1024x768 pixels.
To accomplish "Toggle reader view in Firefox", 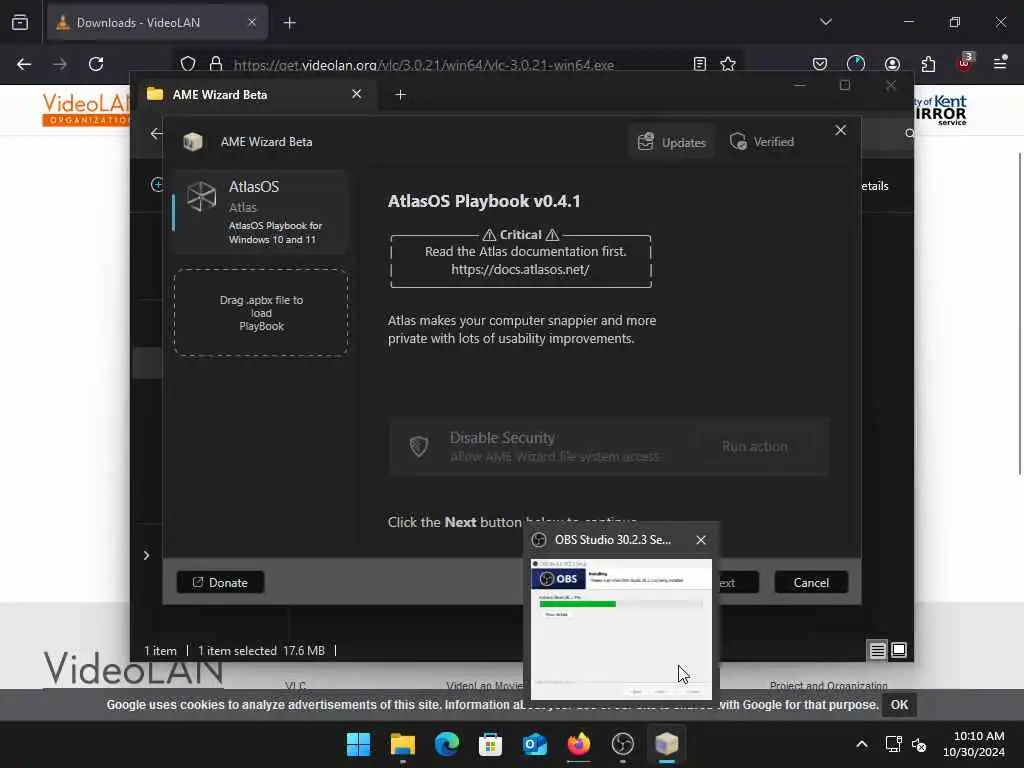I will (699, 64).
